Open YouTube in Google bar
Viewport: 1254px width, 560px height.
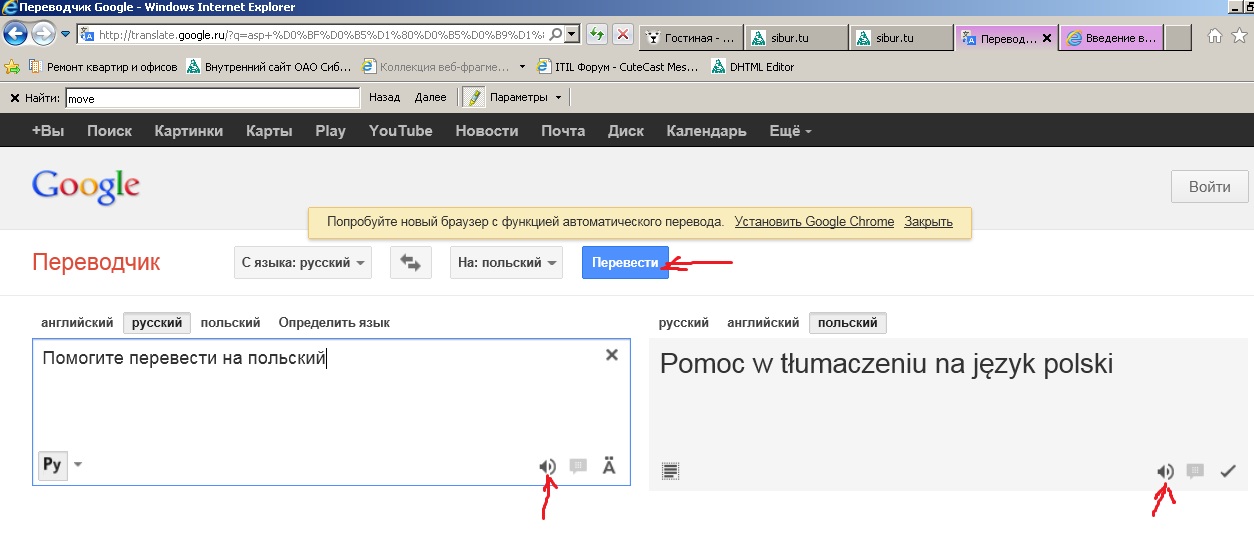pos(401,131)
